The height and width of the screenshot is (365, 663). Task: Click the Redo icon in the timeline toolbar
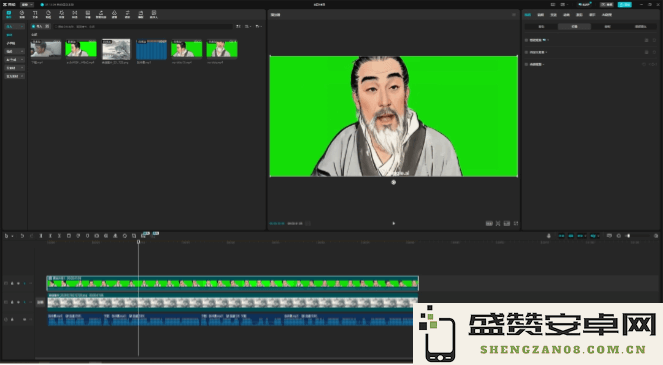click(x=32, y=236)
